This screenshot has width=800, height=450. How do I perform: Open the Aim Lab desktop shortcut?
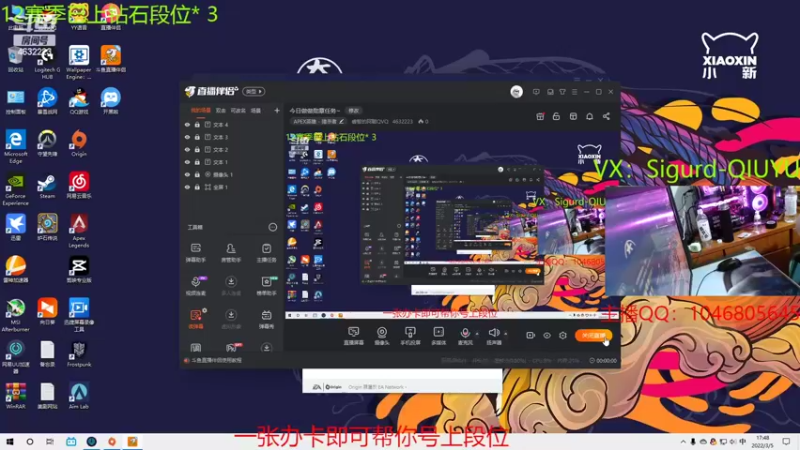pyautogui.click(x=79, y=395)
